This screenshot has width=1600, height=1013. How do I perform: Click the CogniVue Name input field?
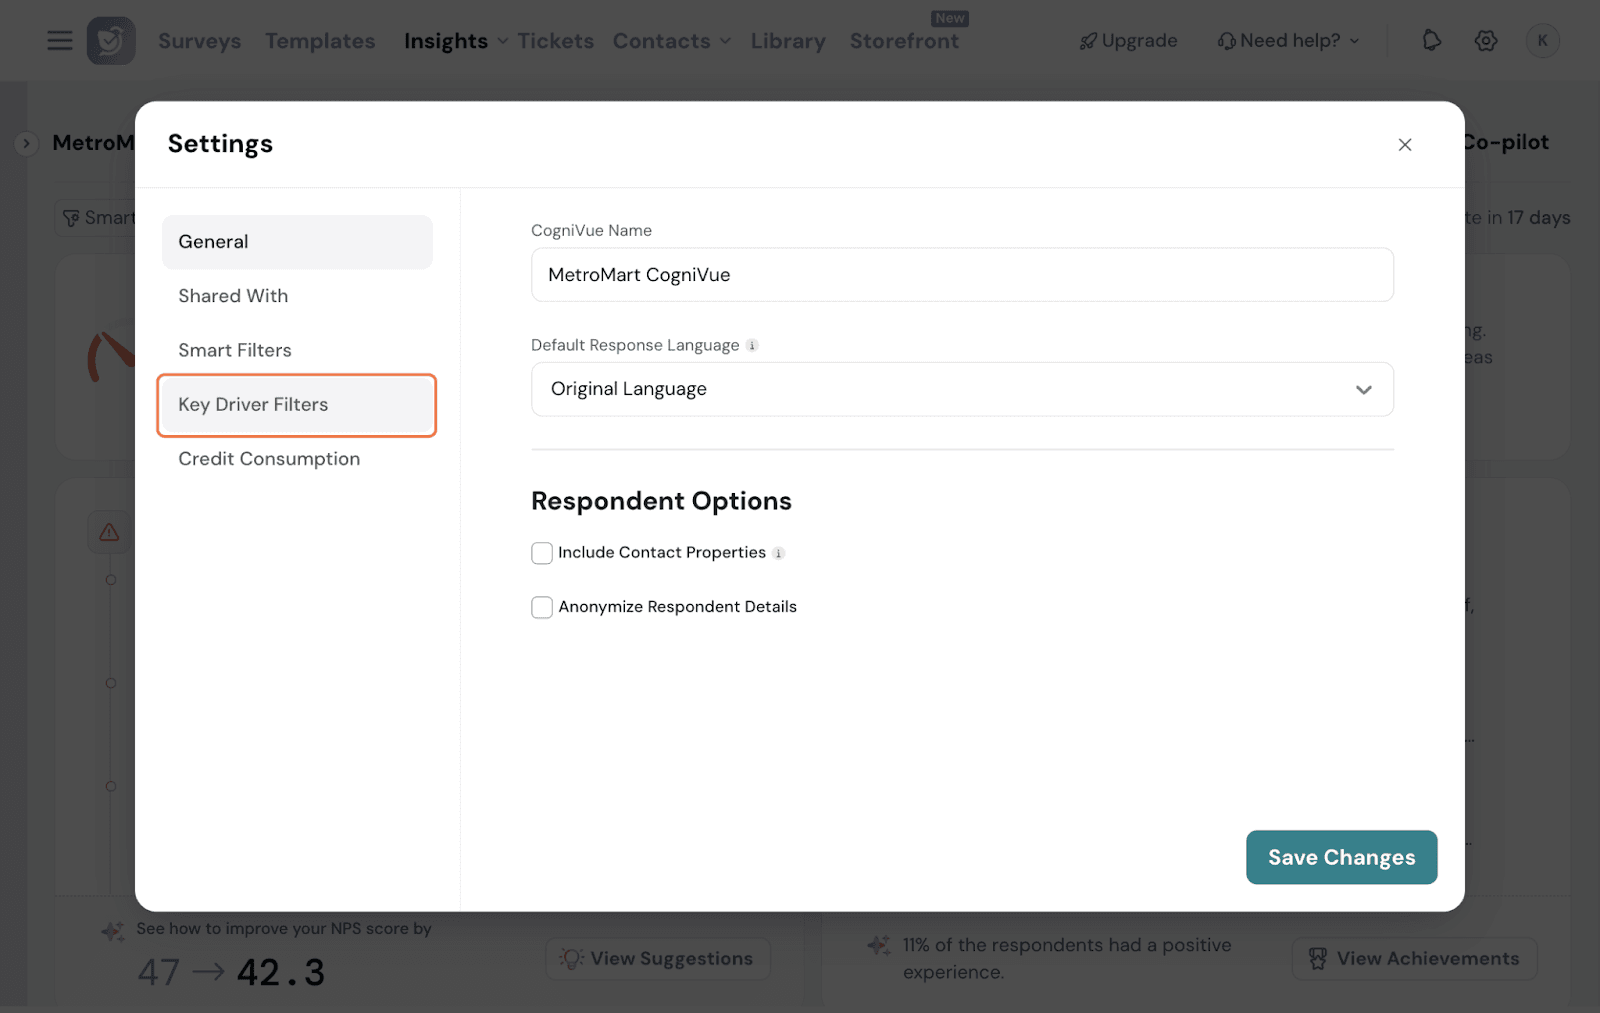961,275
